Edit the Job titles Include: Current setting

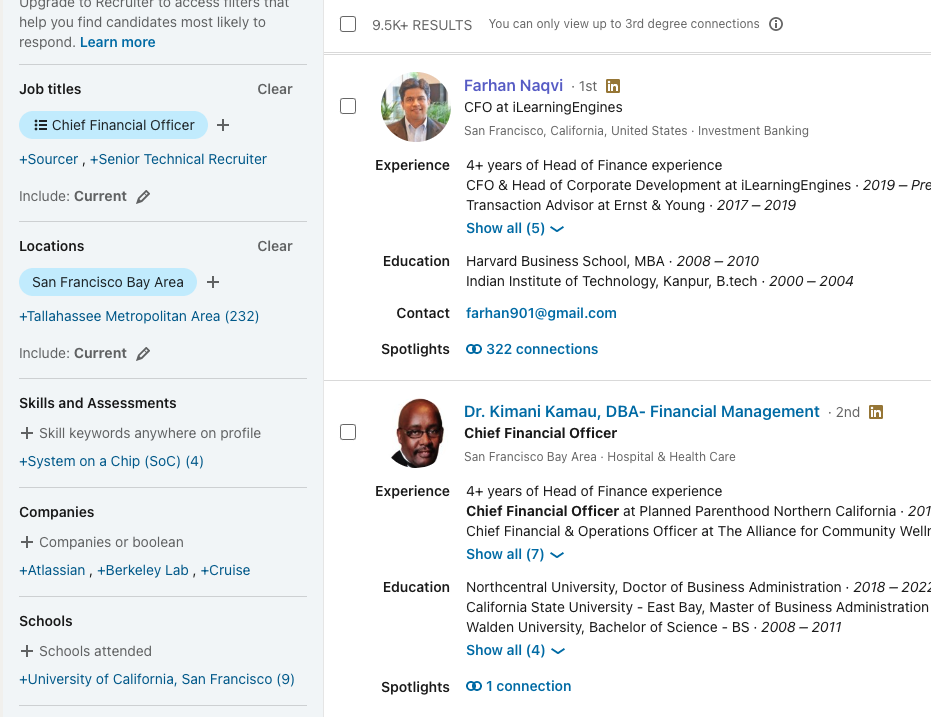[143, 196]
